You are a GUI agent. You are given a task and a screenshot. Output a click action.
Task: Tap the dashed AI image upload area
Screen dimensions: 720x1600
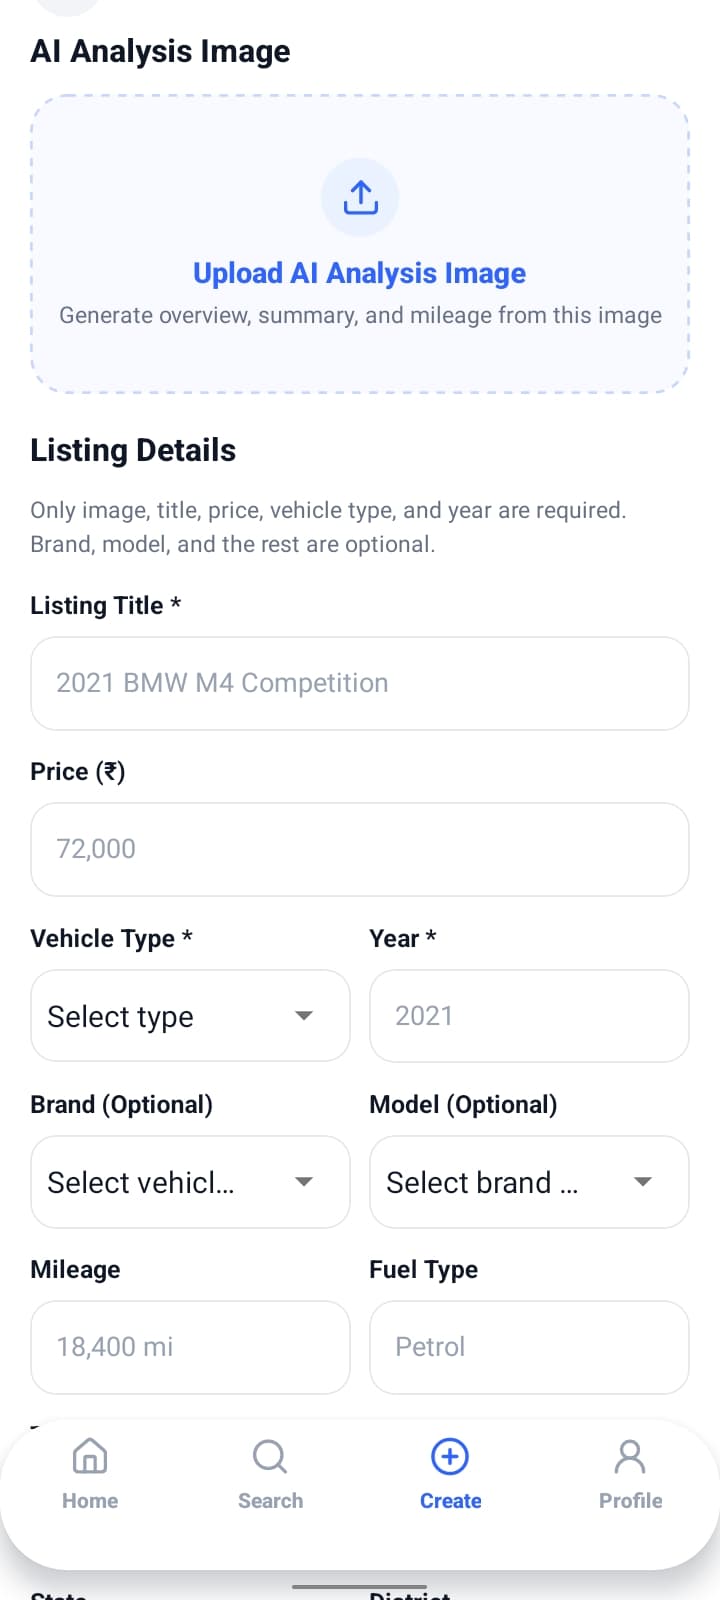pos(360,244)
